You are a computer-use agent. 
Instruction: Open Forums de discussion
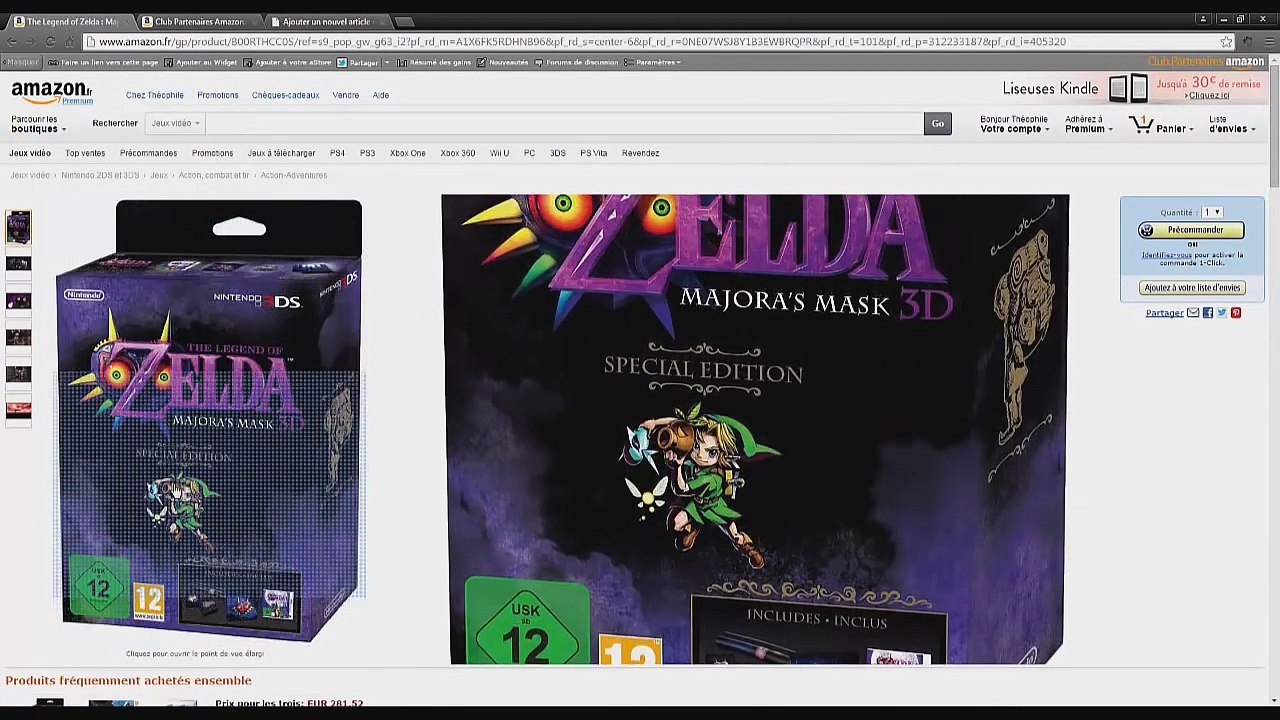click(x=576, y=62)
